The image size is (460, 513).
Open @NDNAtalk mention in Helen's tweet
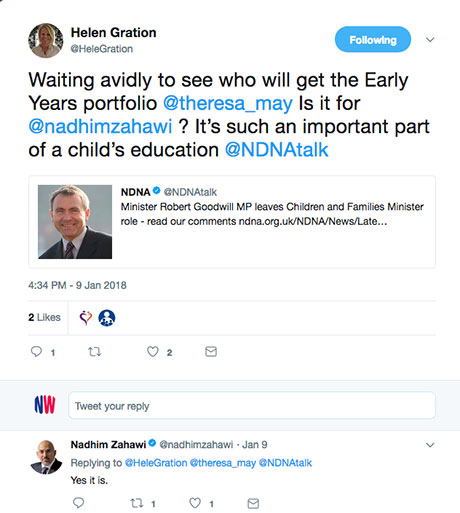point(277,150)
